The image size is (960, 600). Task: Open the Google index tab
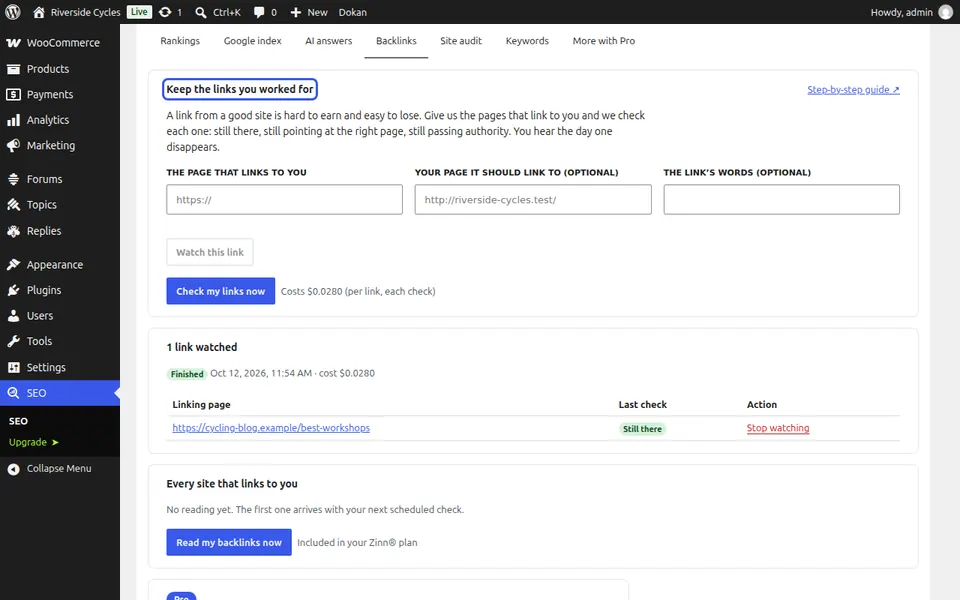pyautogui.click(x=252, y=41)
